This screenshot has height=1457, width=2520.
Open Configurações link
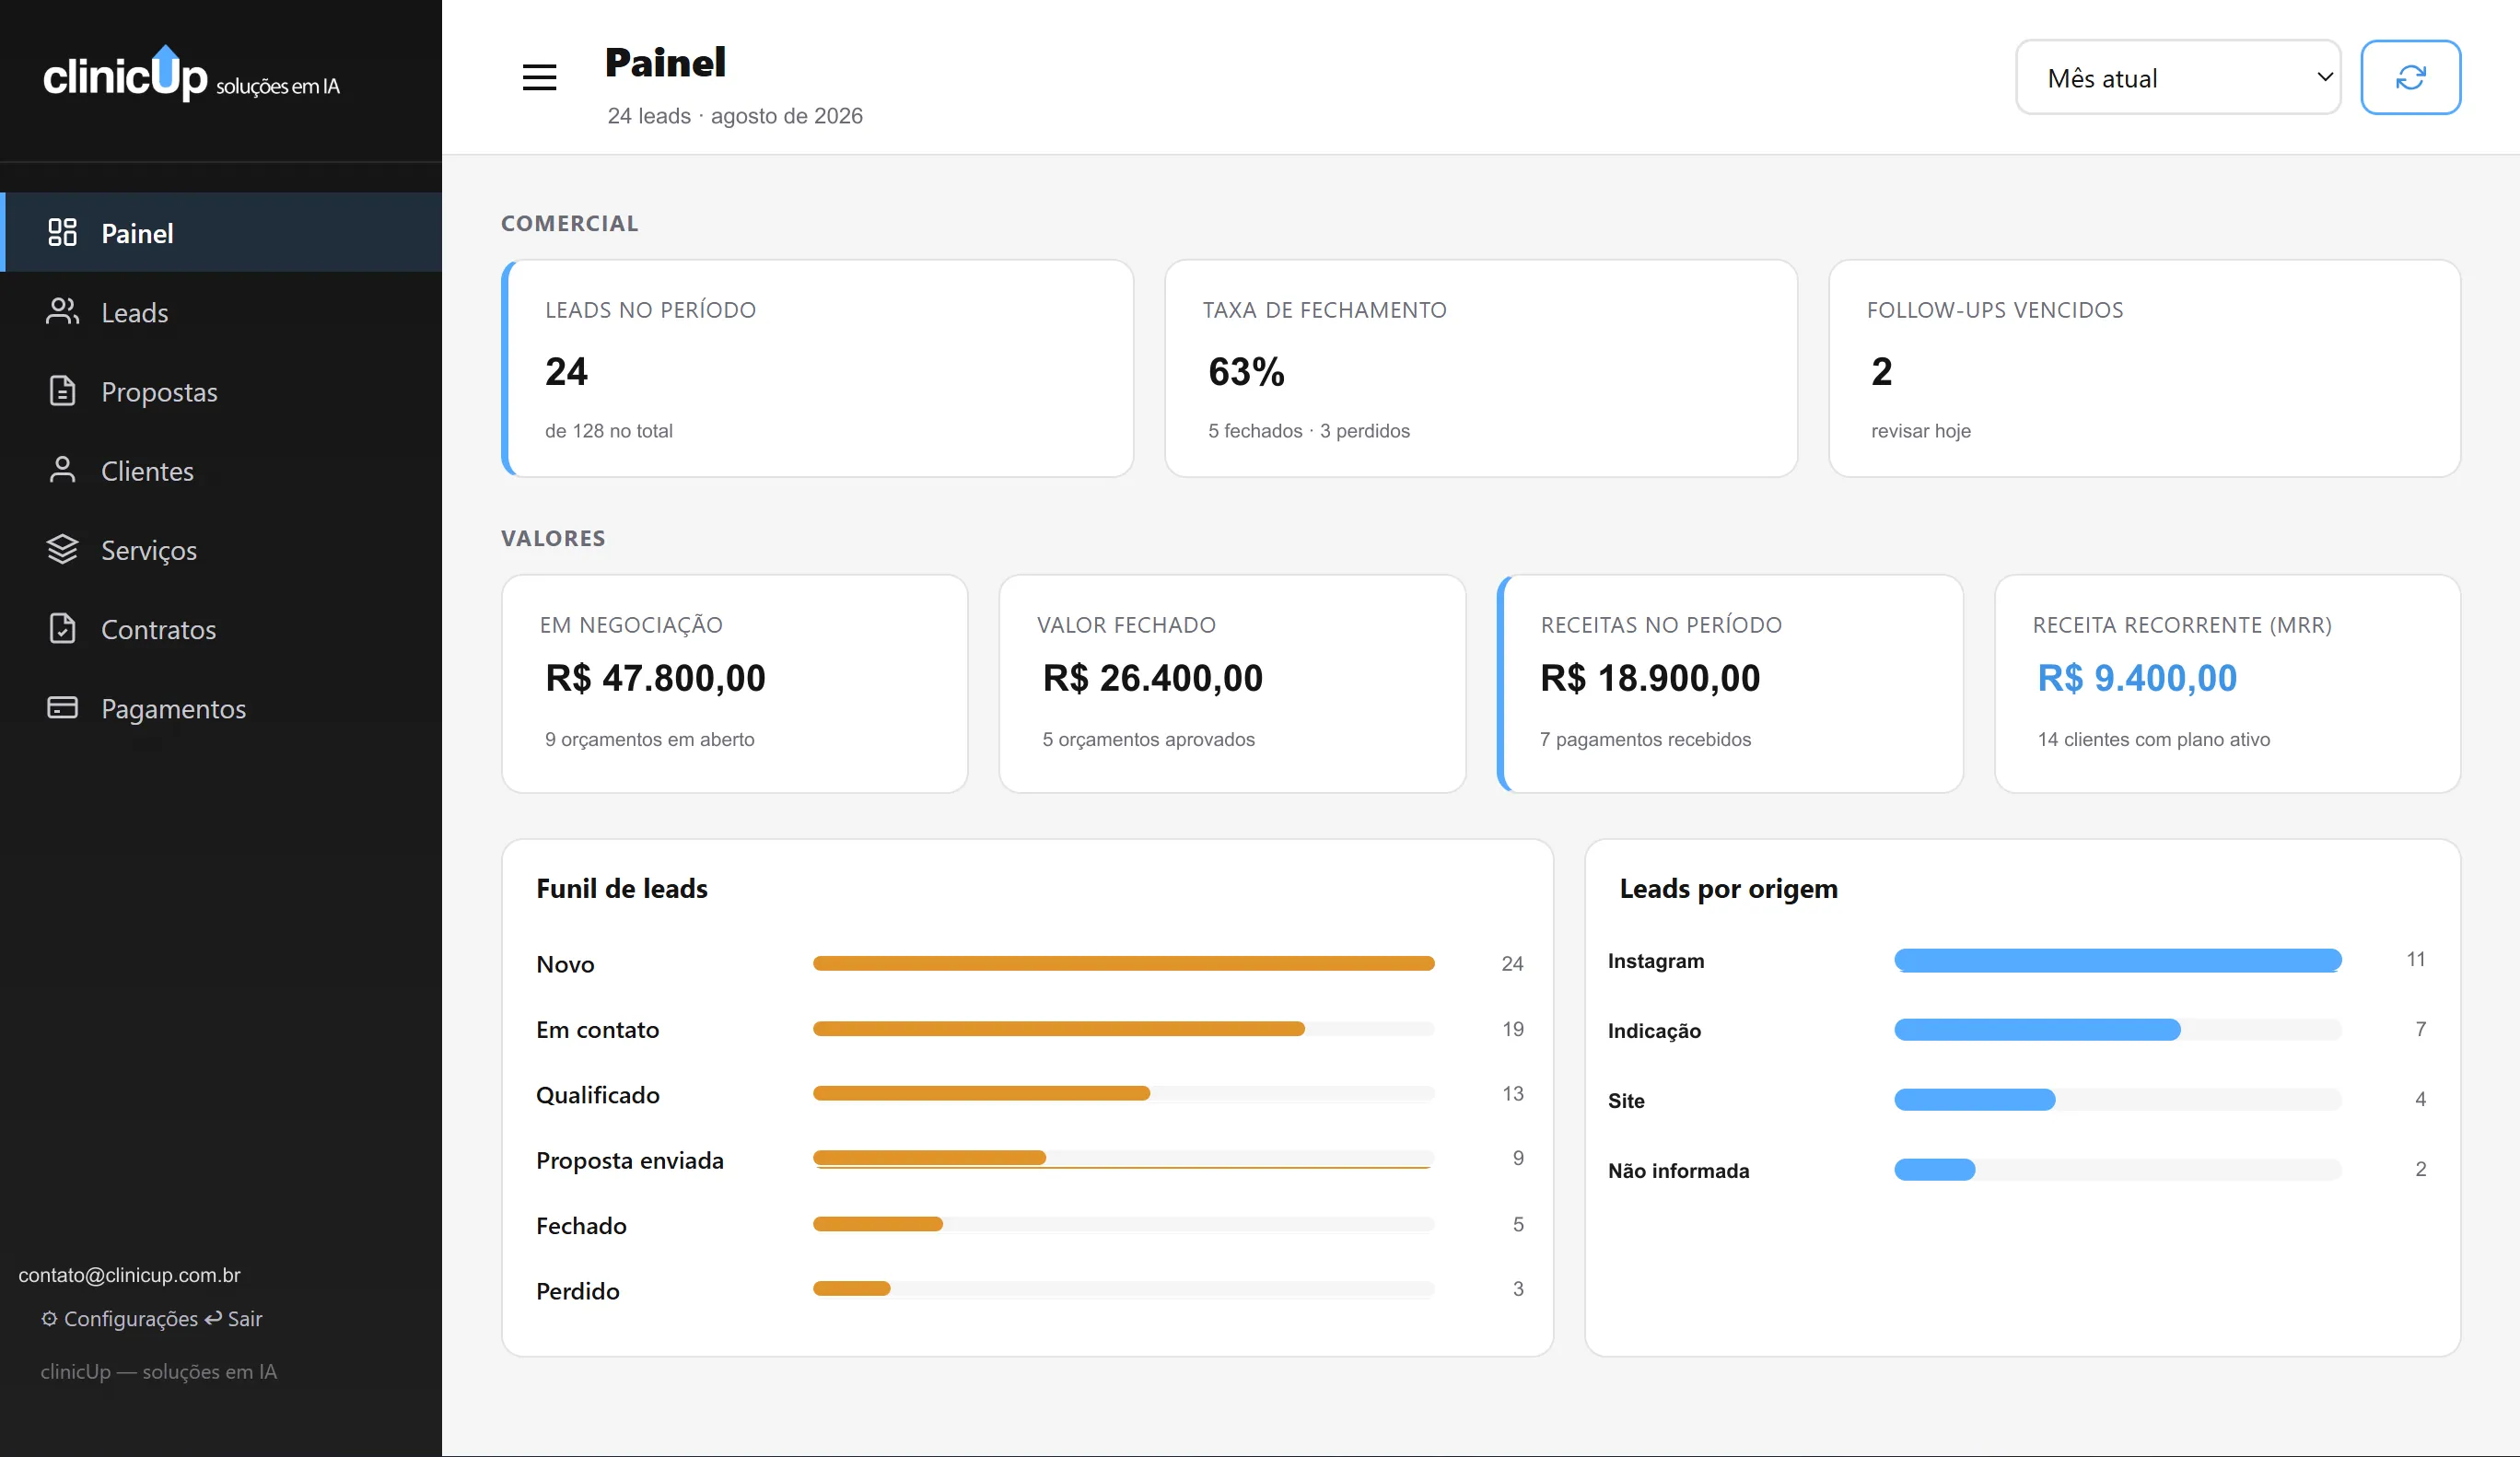pyautogui.click(x=119, y=1318)
